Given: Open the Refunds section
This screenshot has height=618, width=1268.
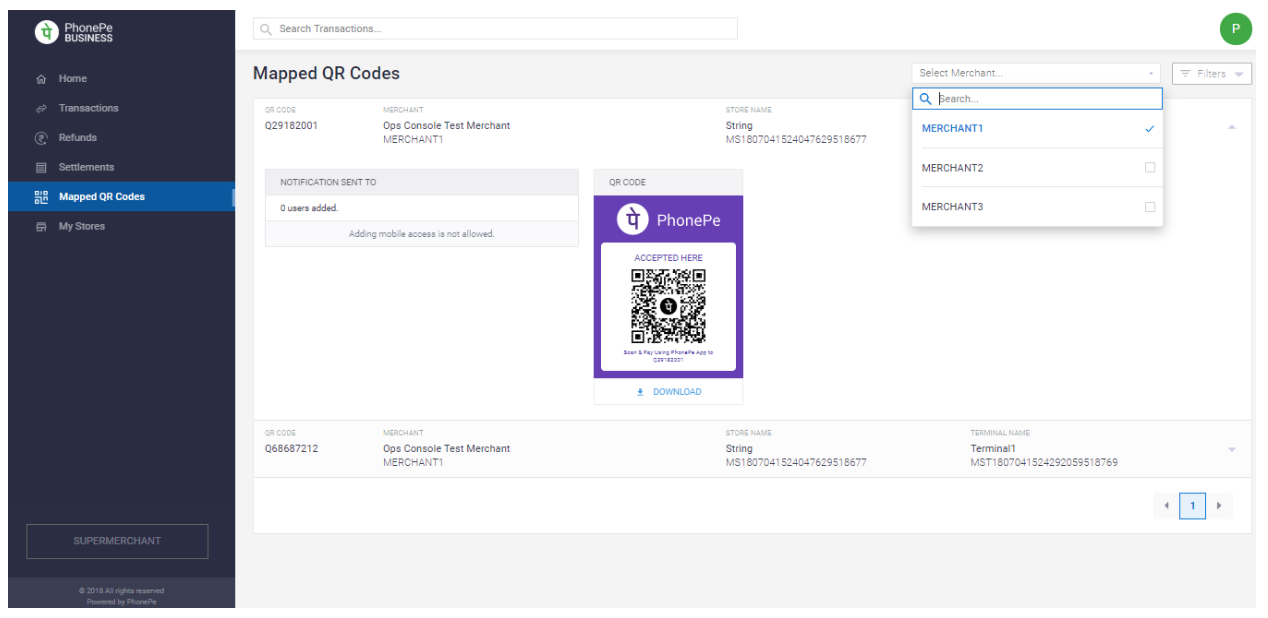Looking at the screenshot, I should 78,138.
